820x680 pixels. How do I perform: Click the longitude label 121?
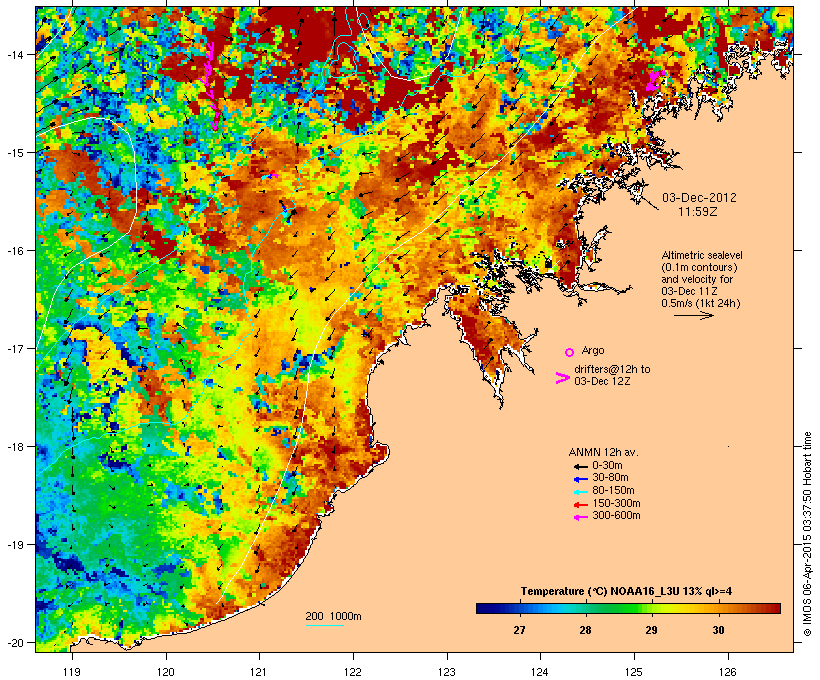pos(259,672)
